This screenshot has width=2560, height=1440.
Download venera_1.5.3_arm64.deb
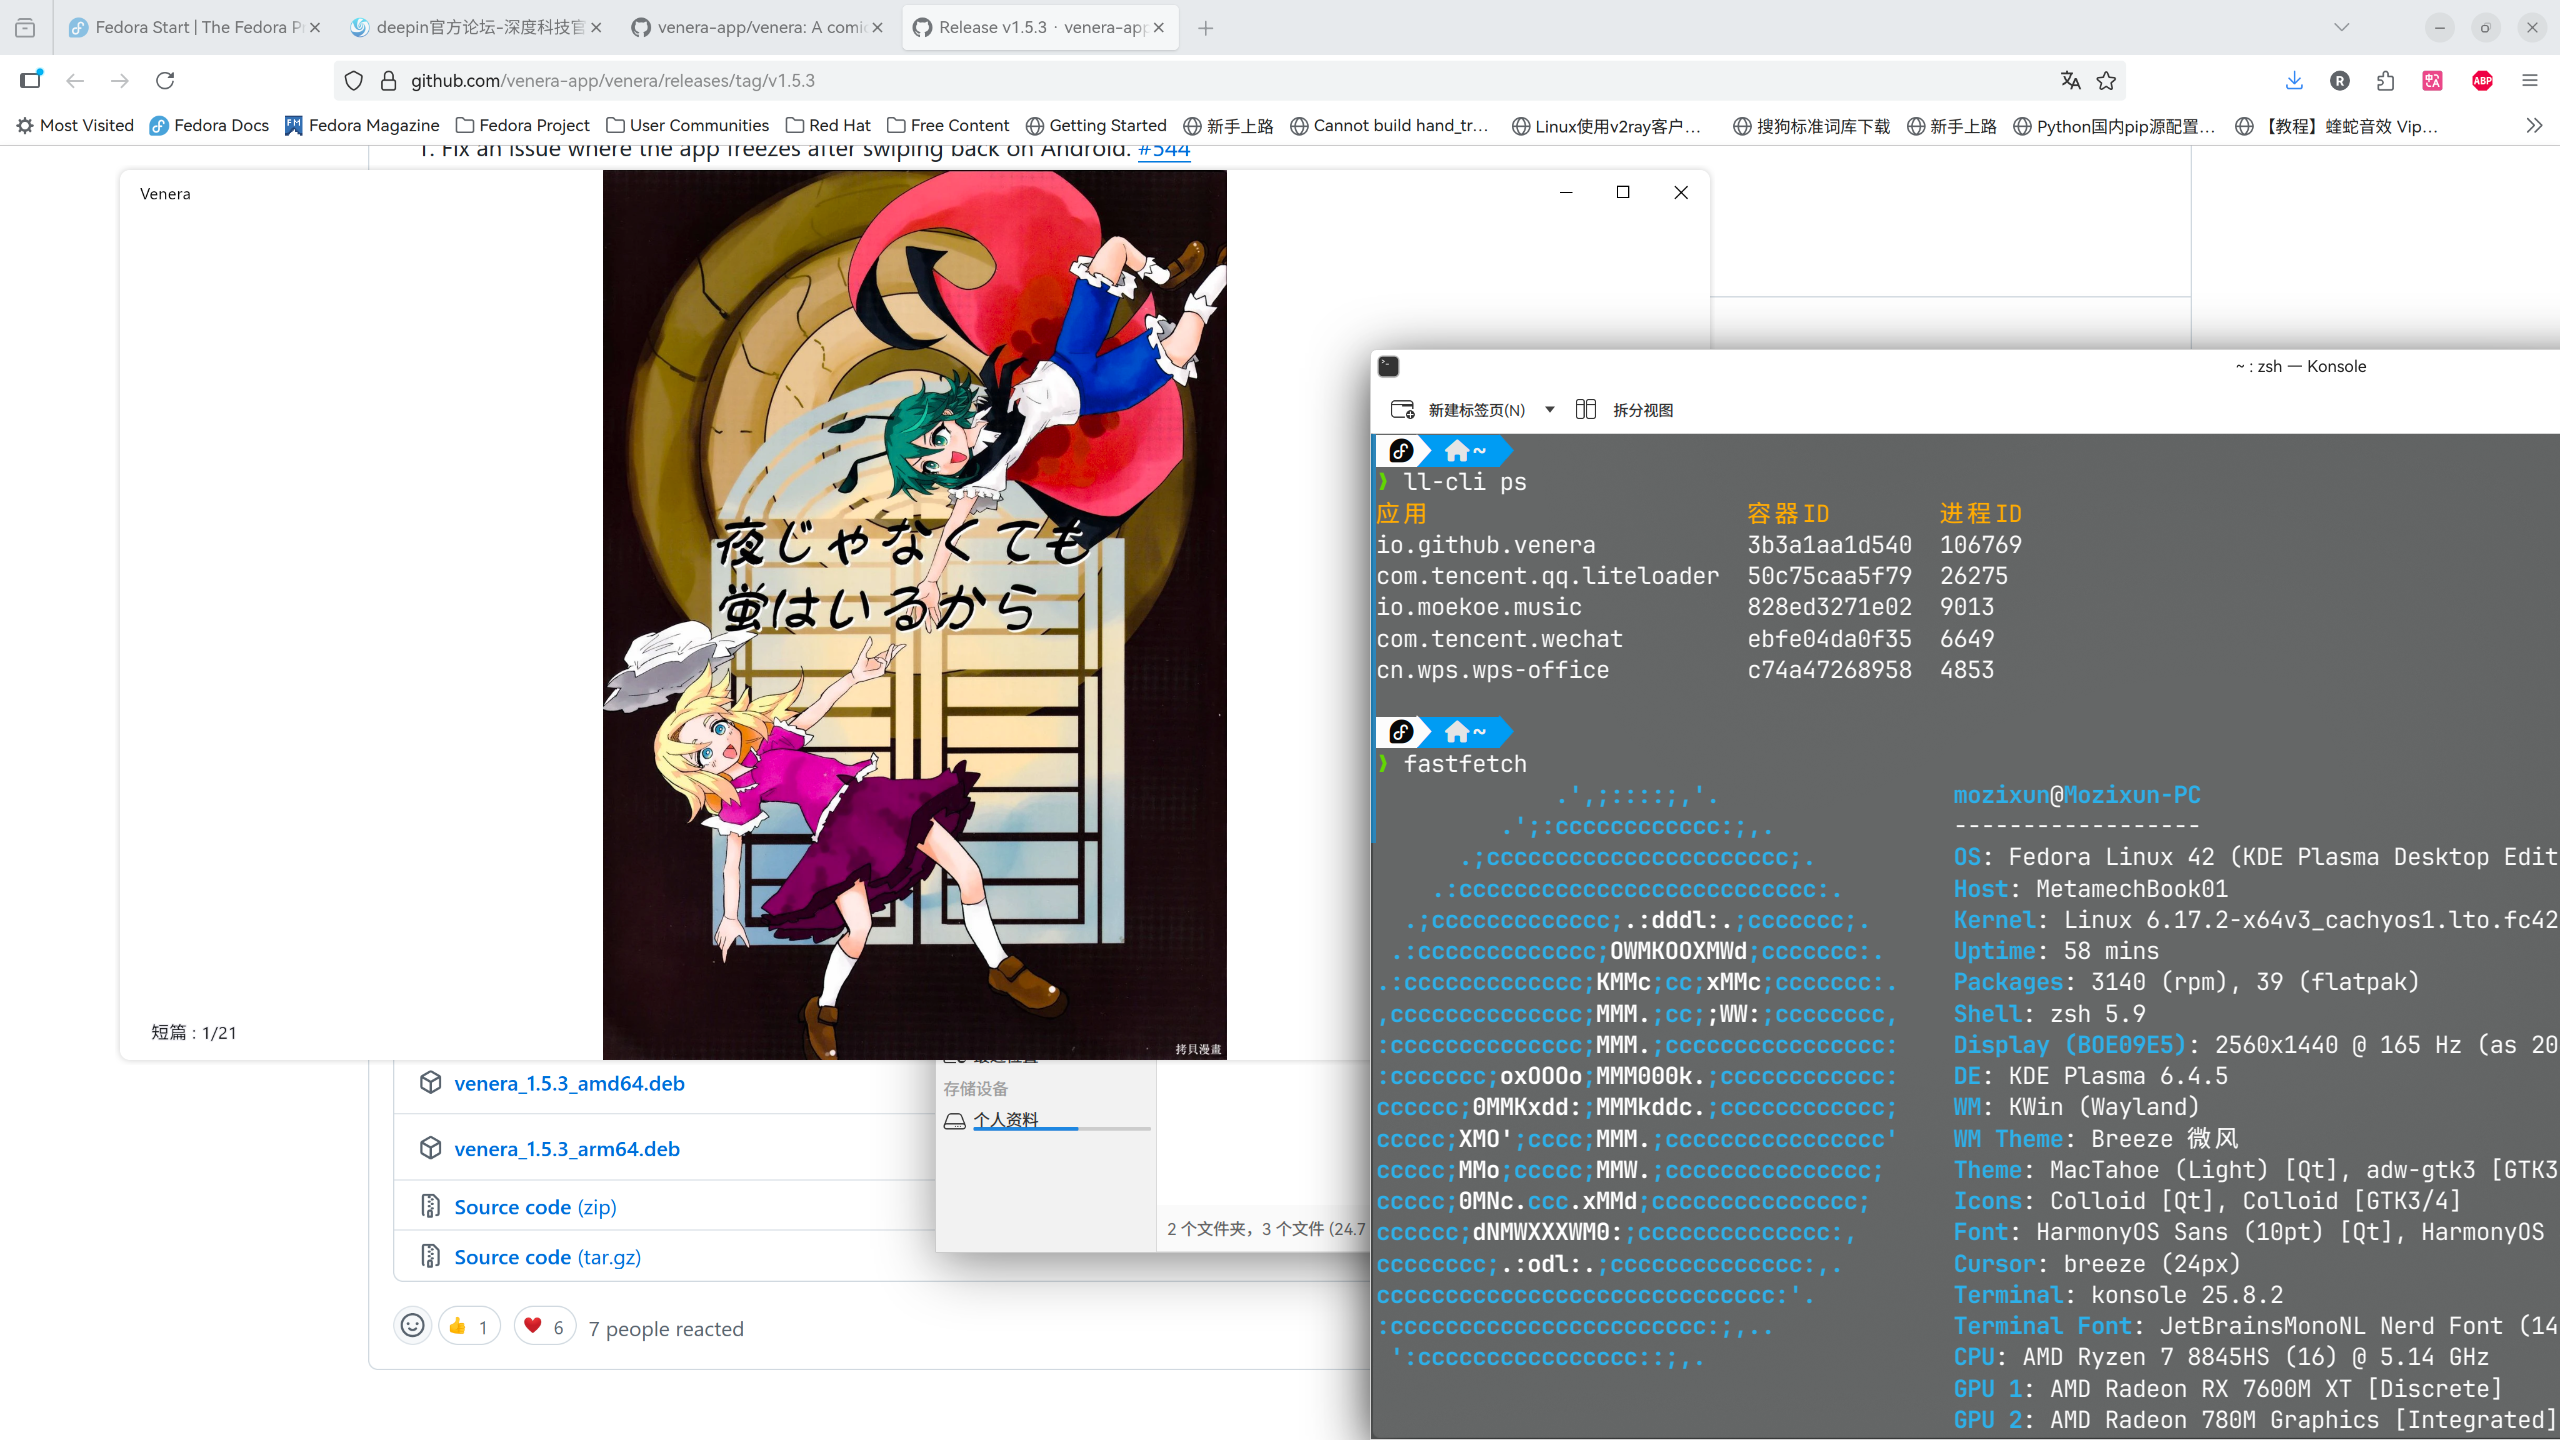coord(567,1149)
